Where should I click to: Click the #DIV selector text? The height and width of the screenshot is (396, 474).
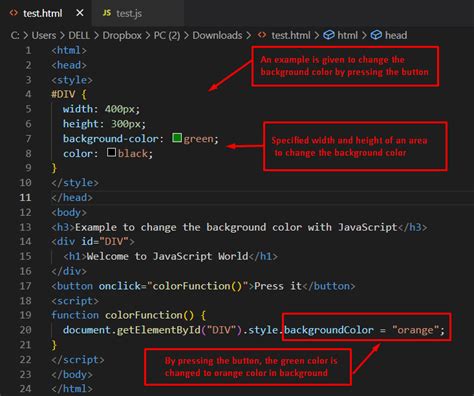click(x=63, y=94)
